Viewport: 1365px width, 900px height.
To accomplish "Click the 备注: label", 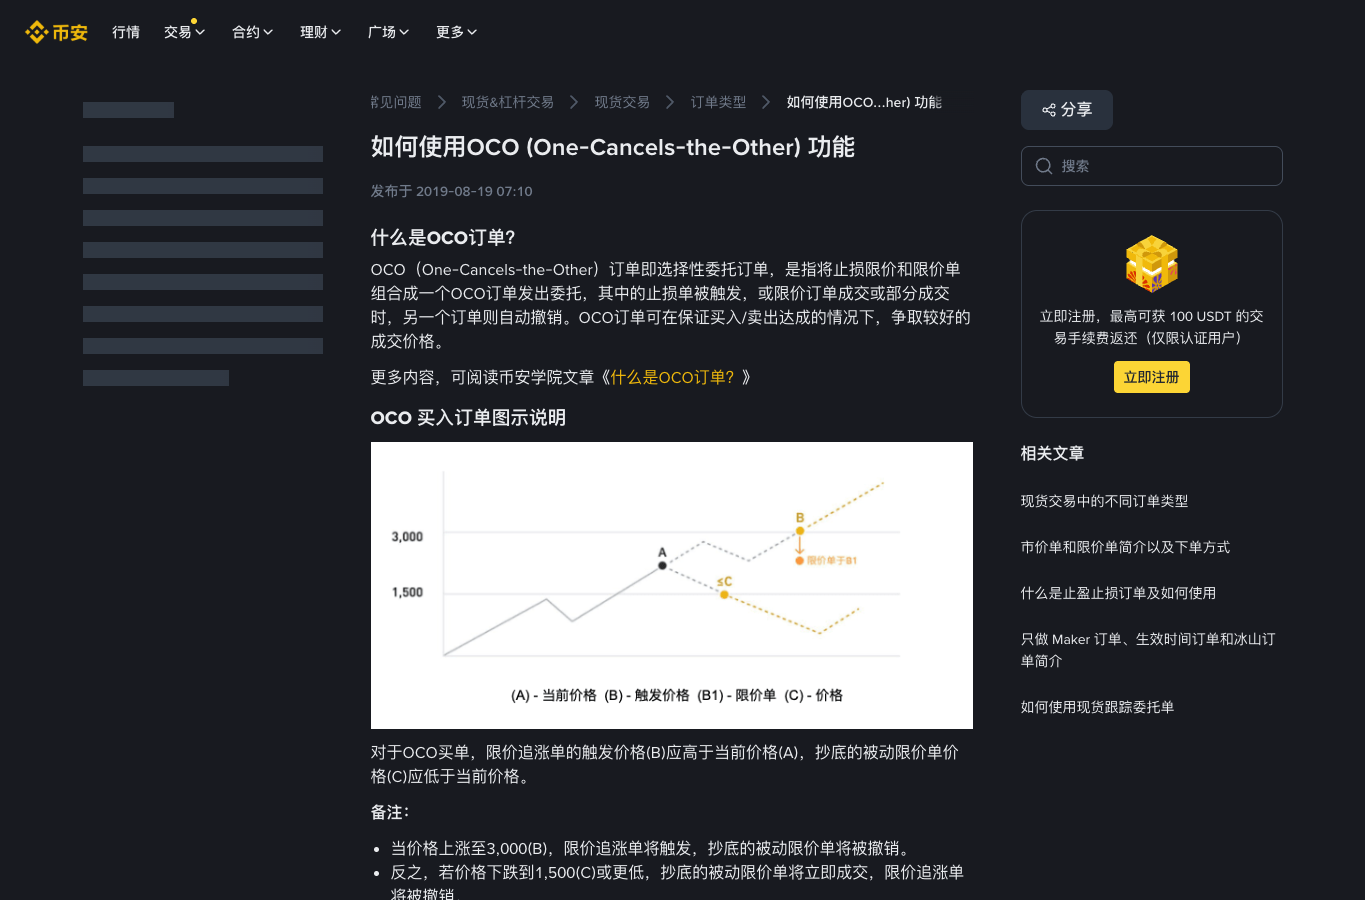I will tap(390, 812).
